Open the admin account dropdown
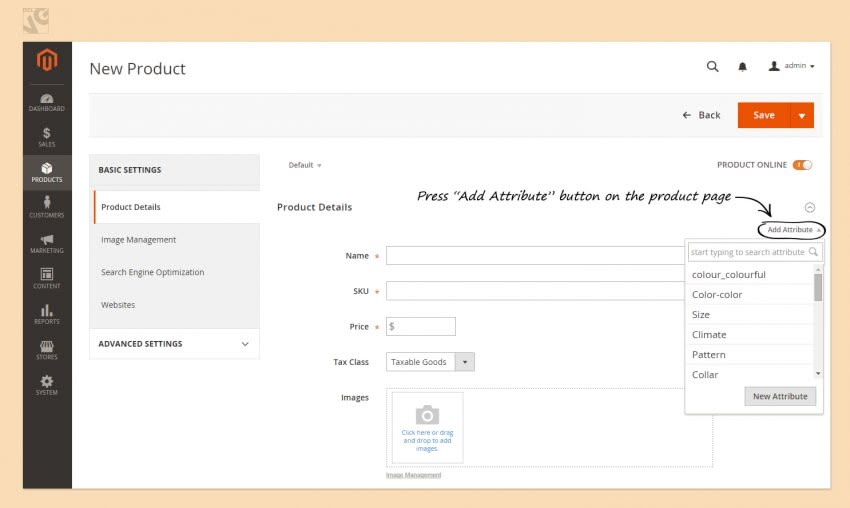 [791, 66]
